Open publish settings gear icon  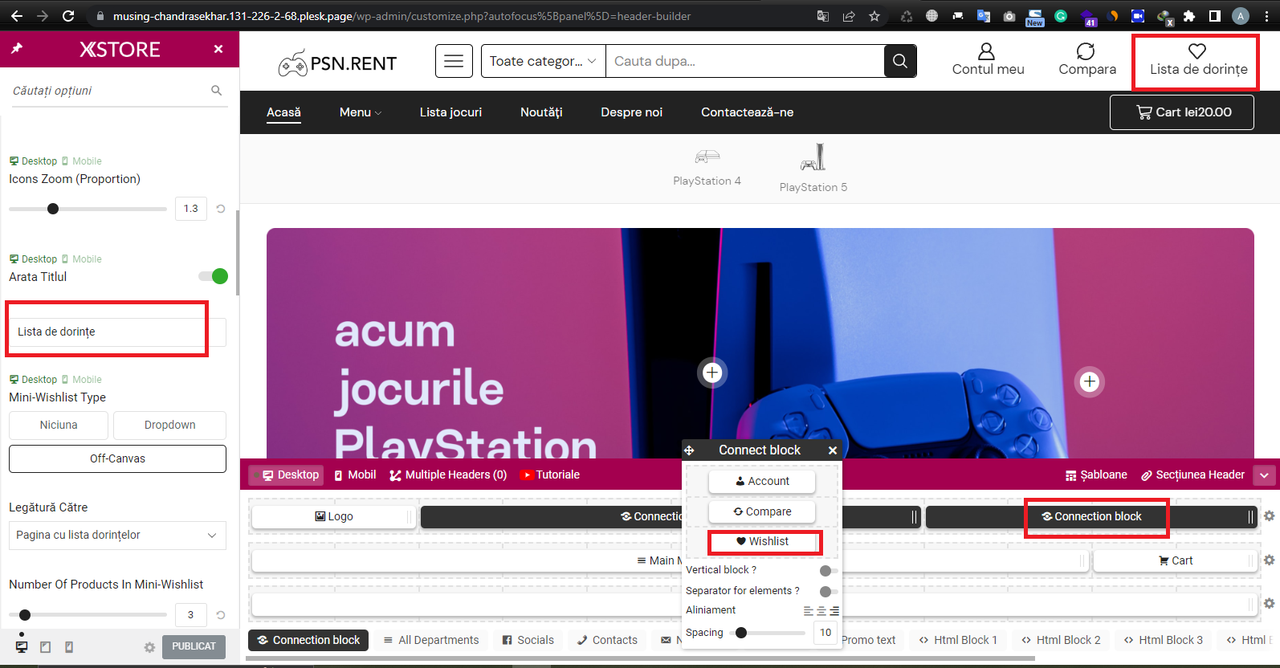click(x=150, y=647)
